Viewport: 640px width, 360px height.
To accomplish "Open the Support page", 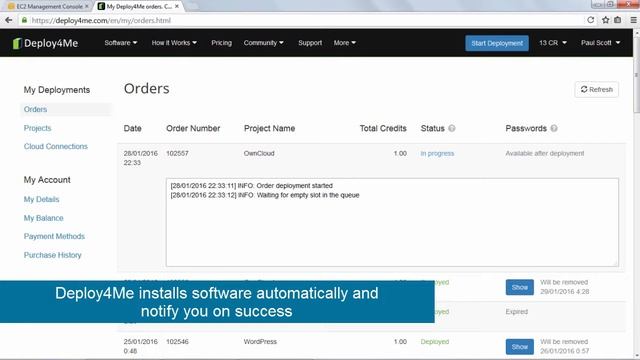I will [x=310, y=43].
